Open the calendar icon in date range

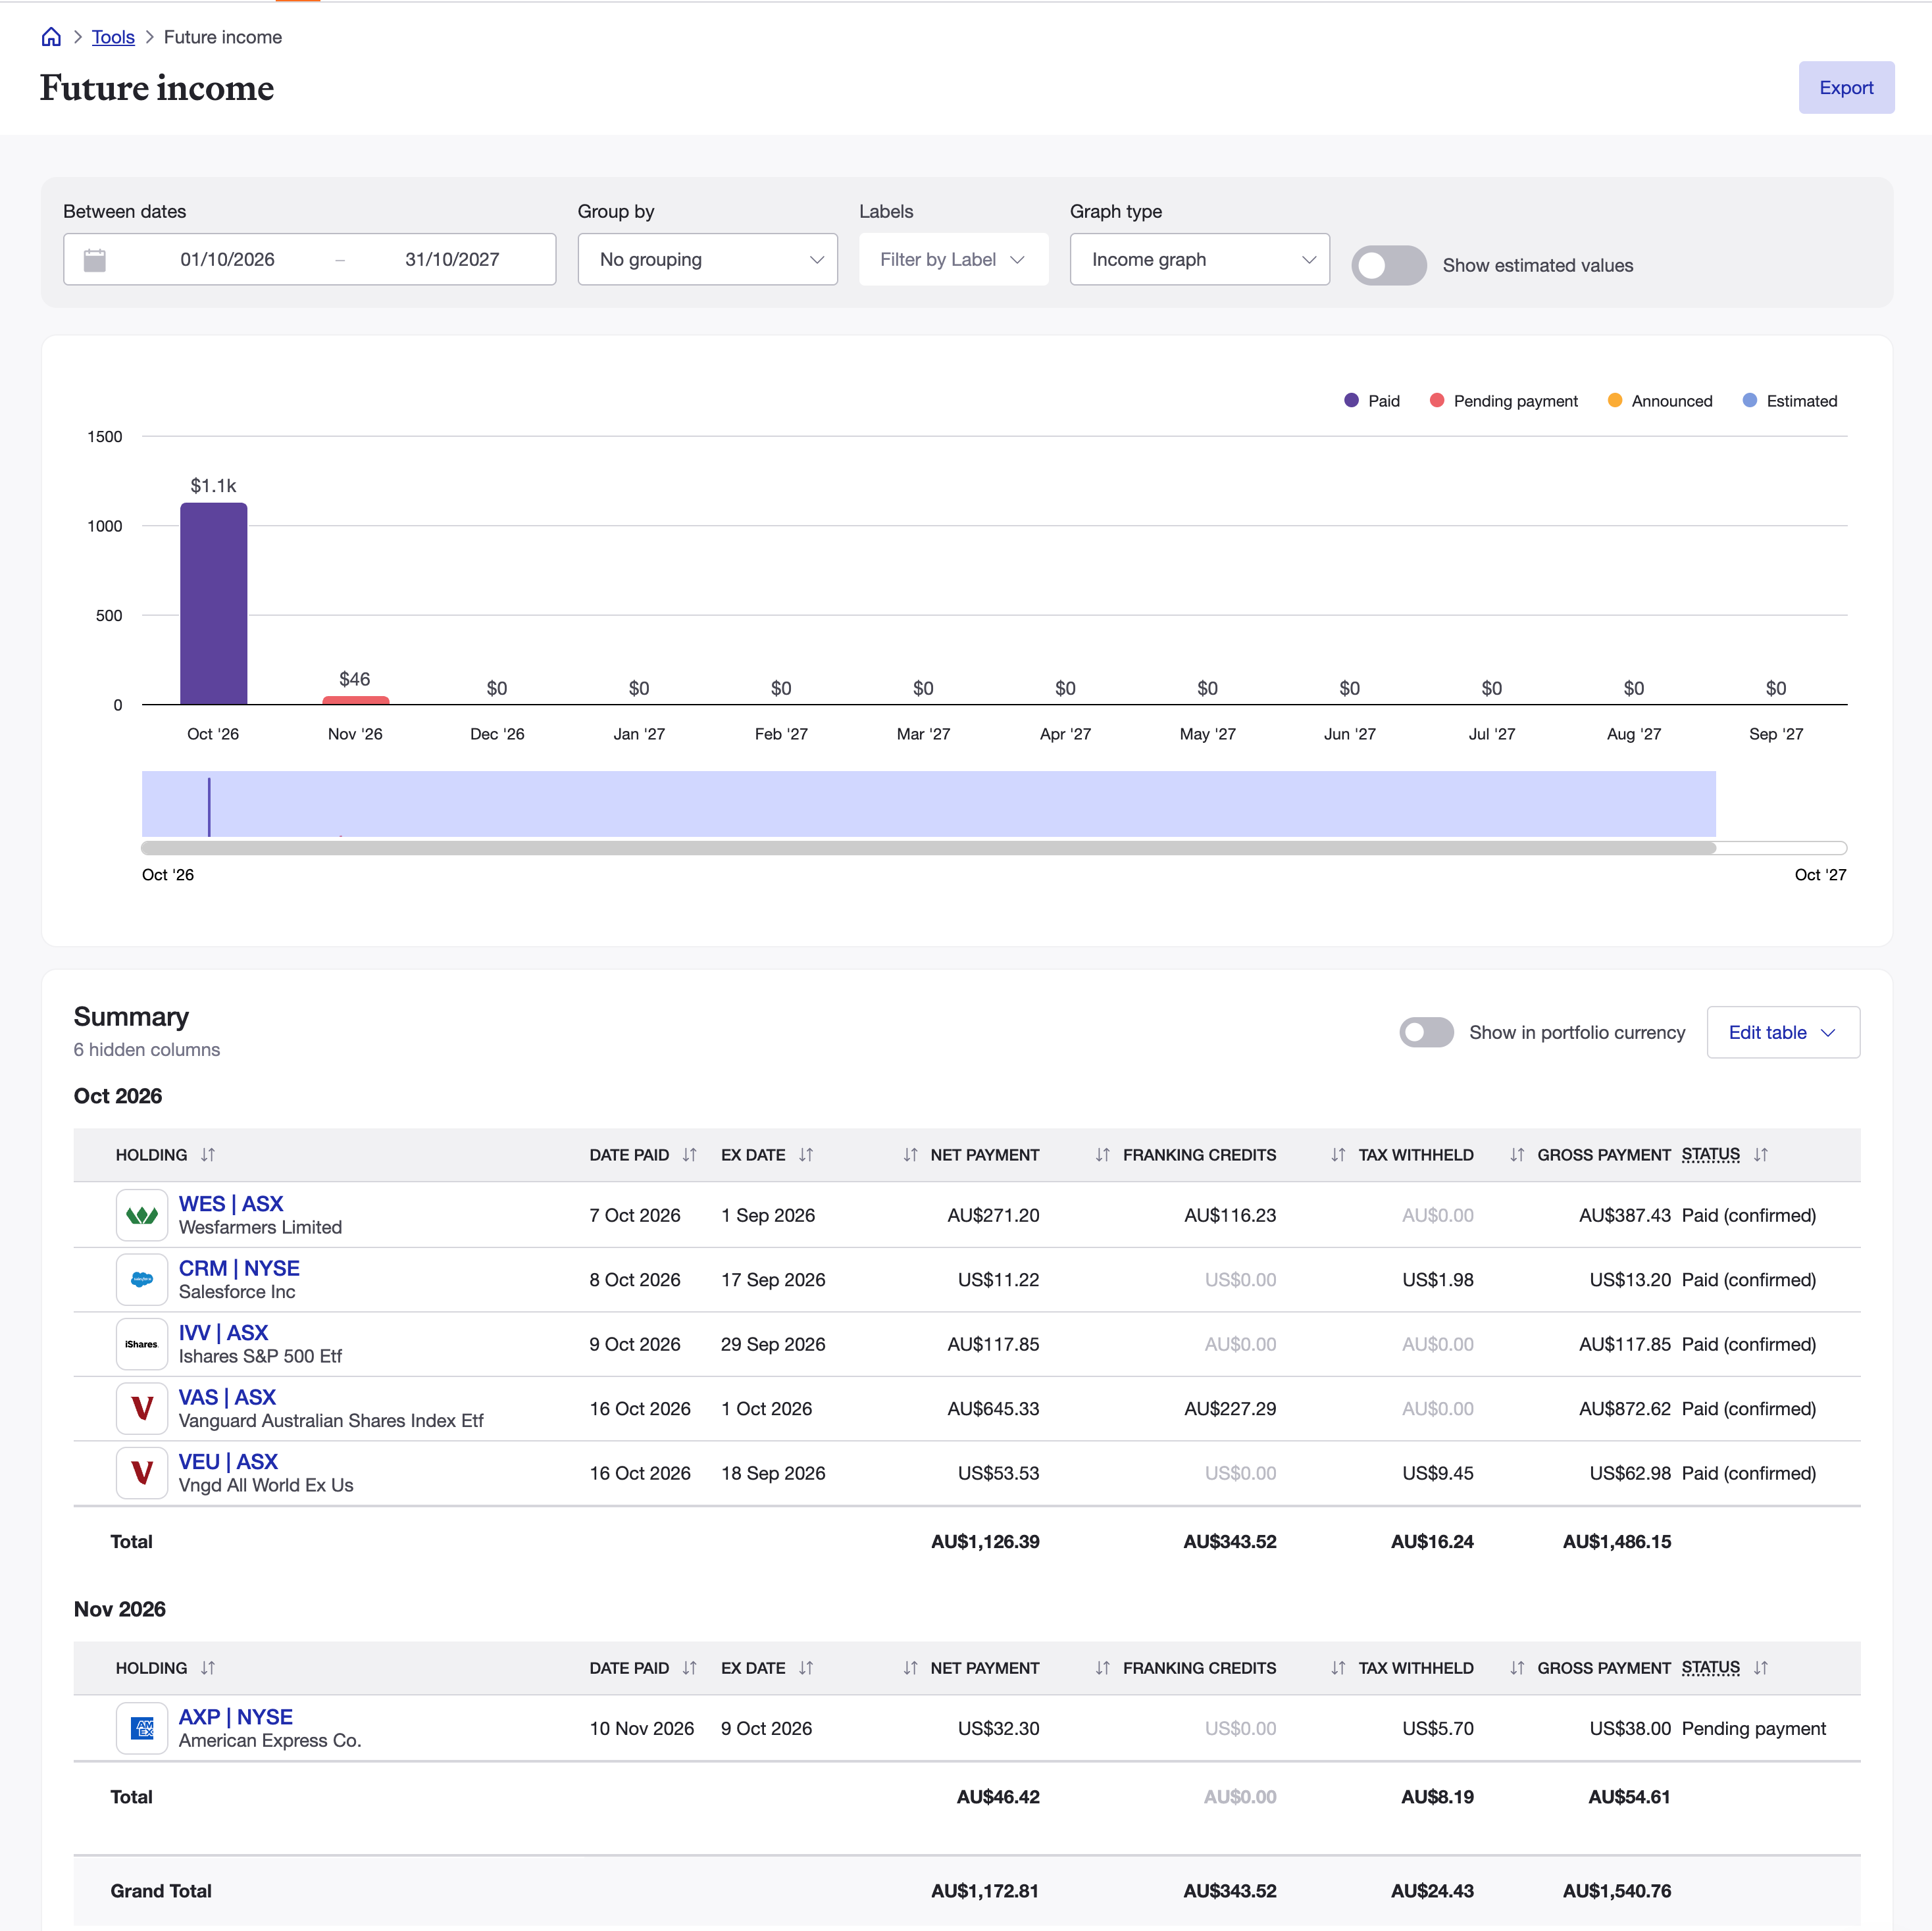coord(95,260)
